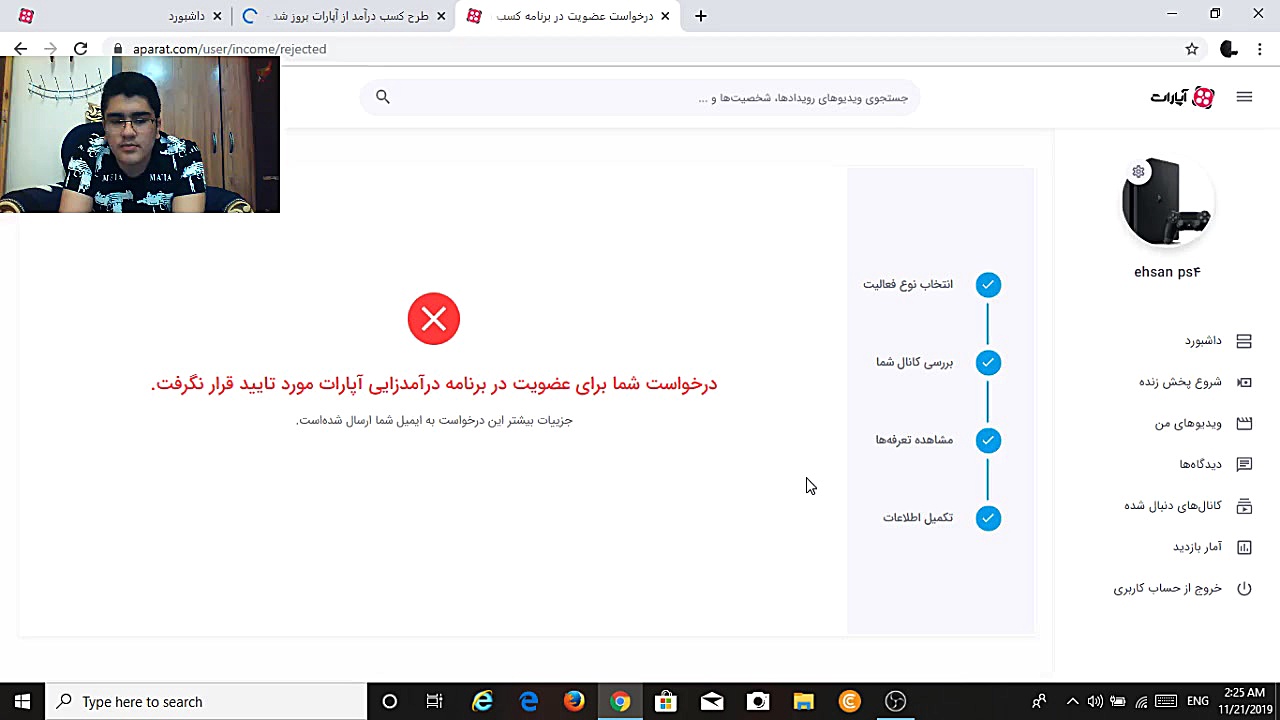
Task: Click the ehsan ps4 channel name
Action: point(1167,271)
